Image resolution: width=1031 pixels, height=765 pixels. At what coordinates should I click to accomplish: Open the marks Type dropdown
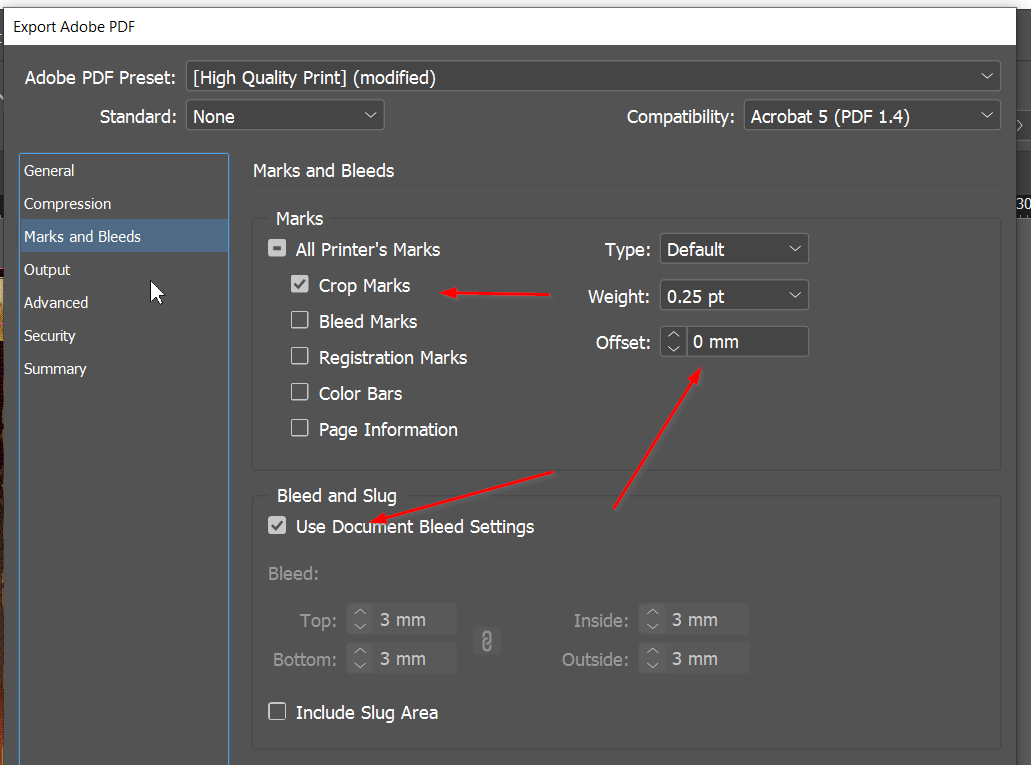coord(733,250)
